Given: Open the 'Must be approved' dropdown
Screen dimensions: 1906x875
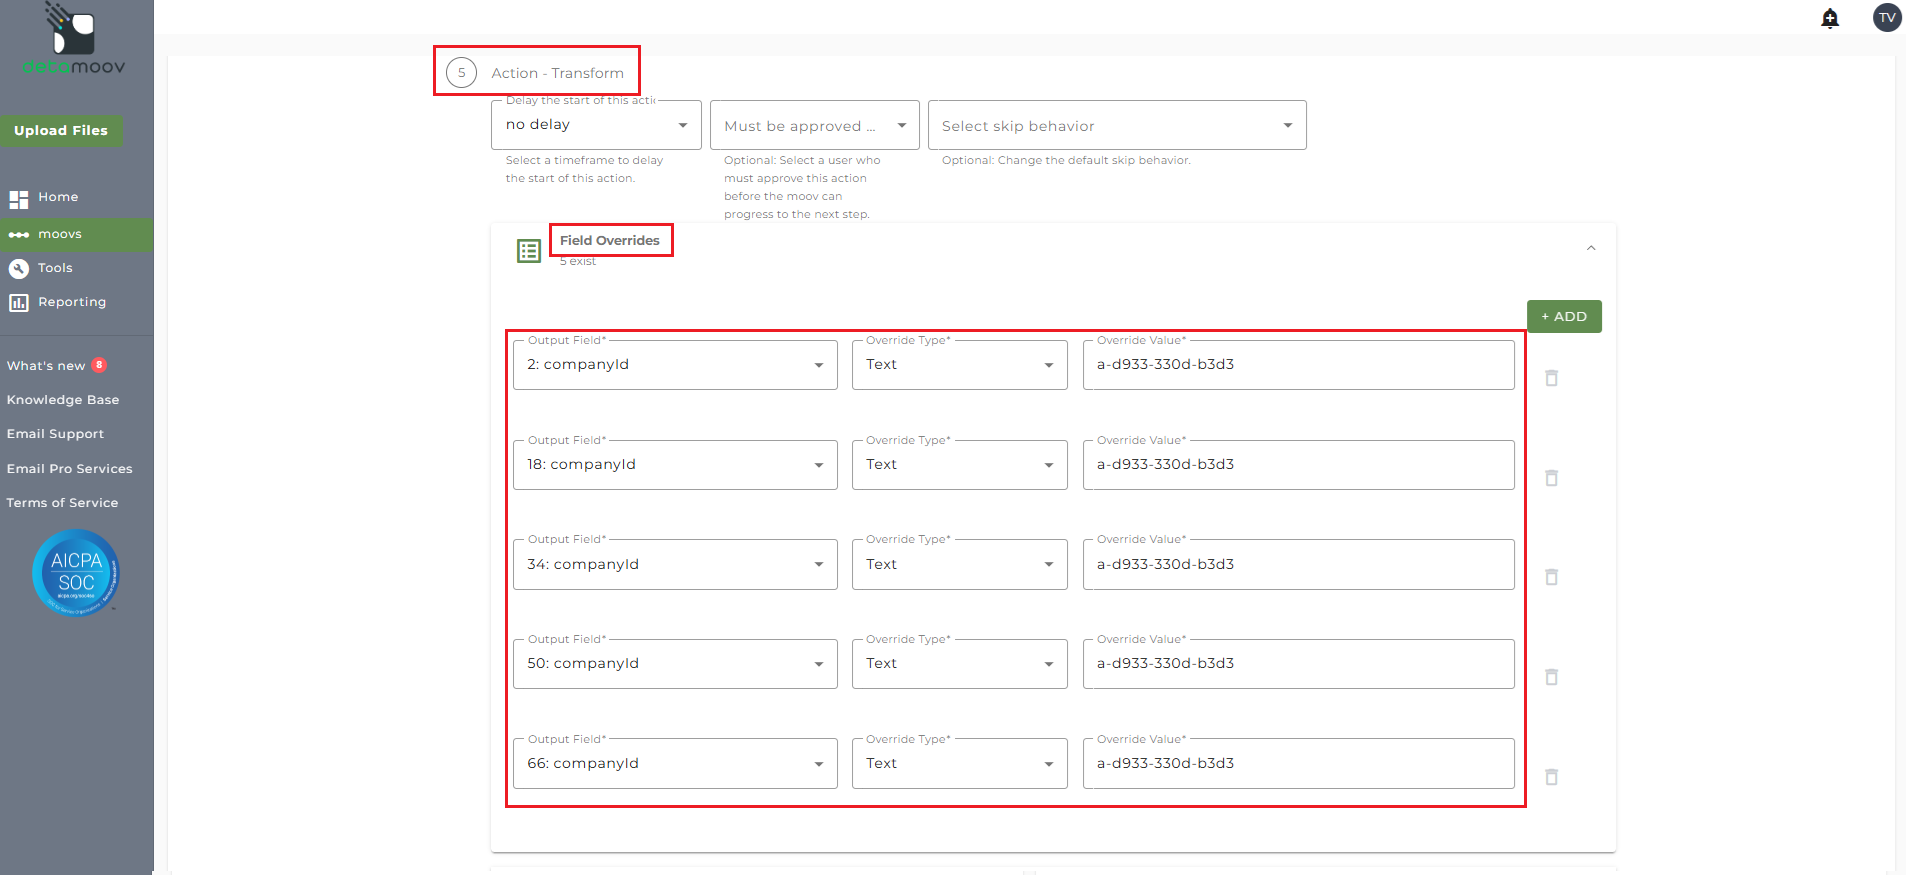Looking at the screenshot, I should (x=814, y=126).
